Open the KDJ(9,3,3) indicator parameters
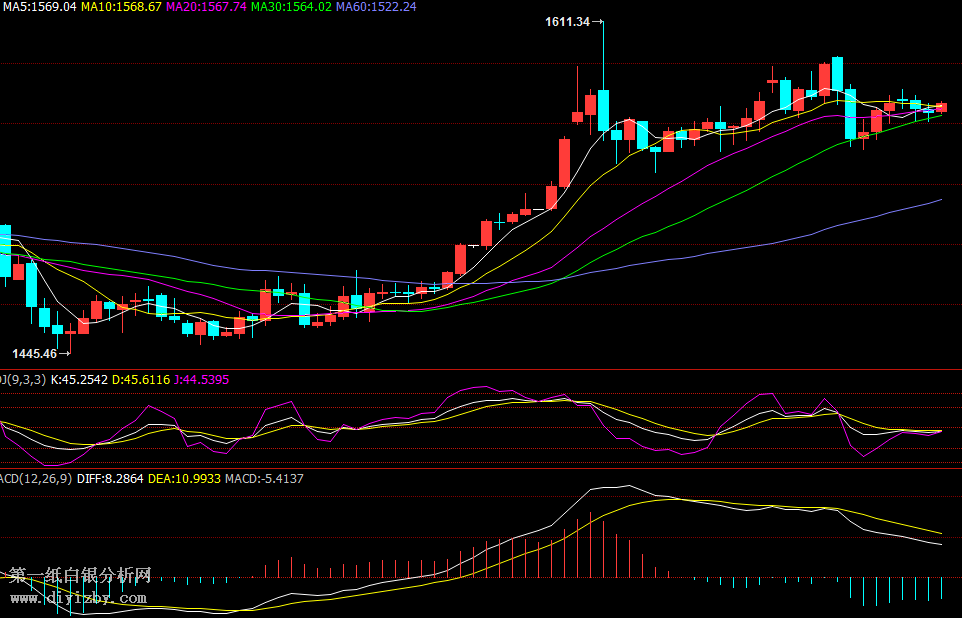This screenshot has height=618, width=962. 22,380
